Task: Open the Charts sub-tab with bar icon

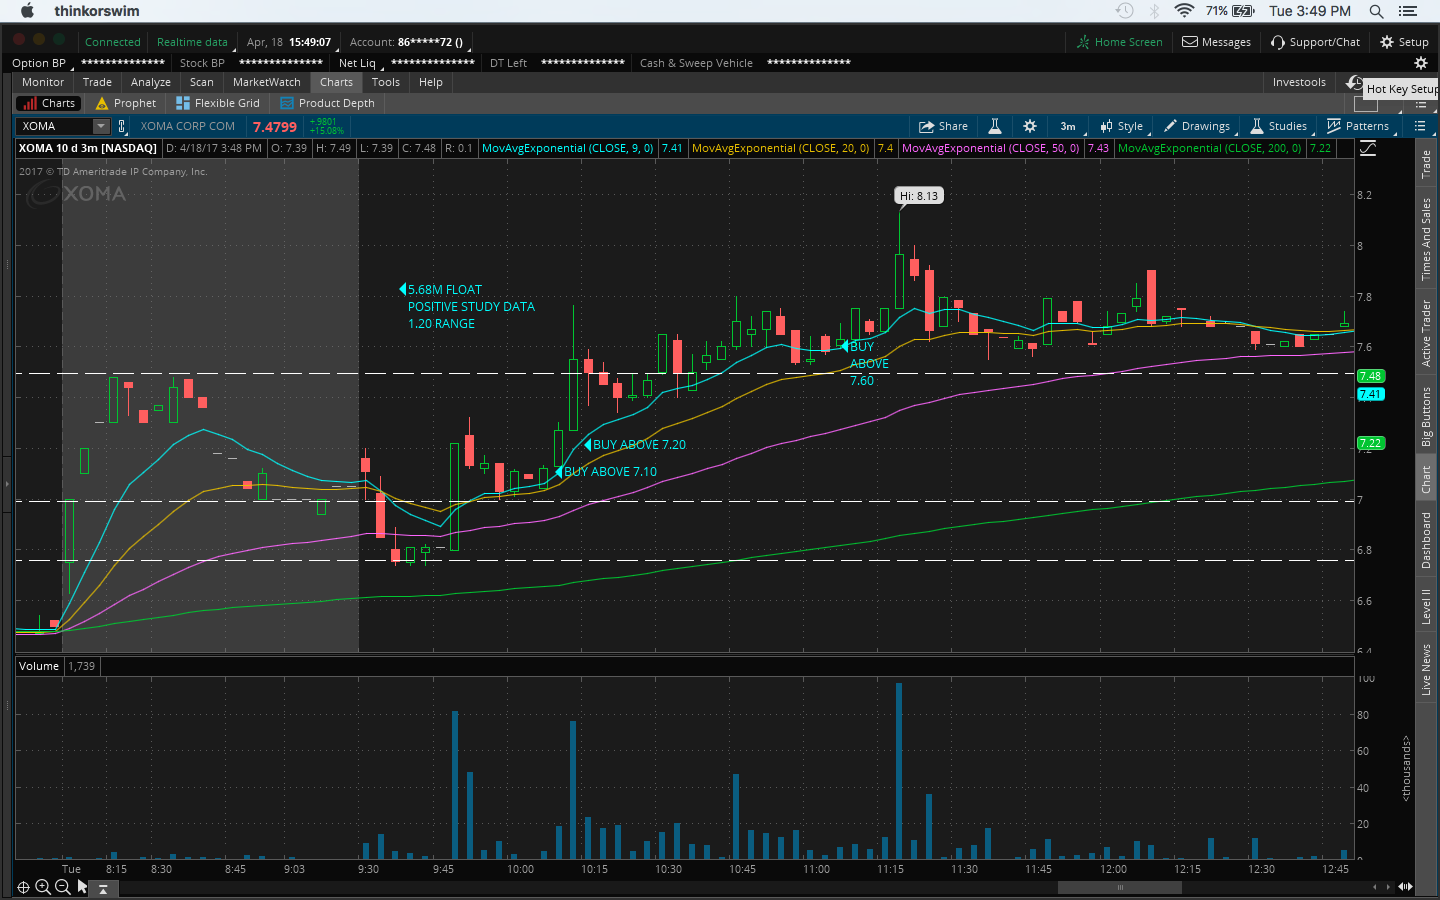Action: (x=48, y=103)
